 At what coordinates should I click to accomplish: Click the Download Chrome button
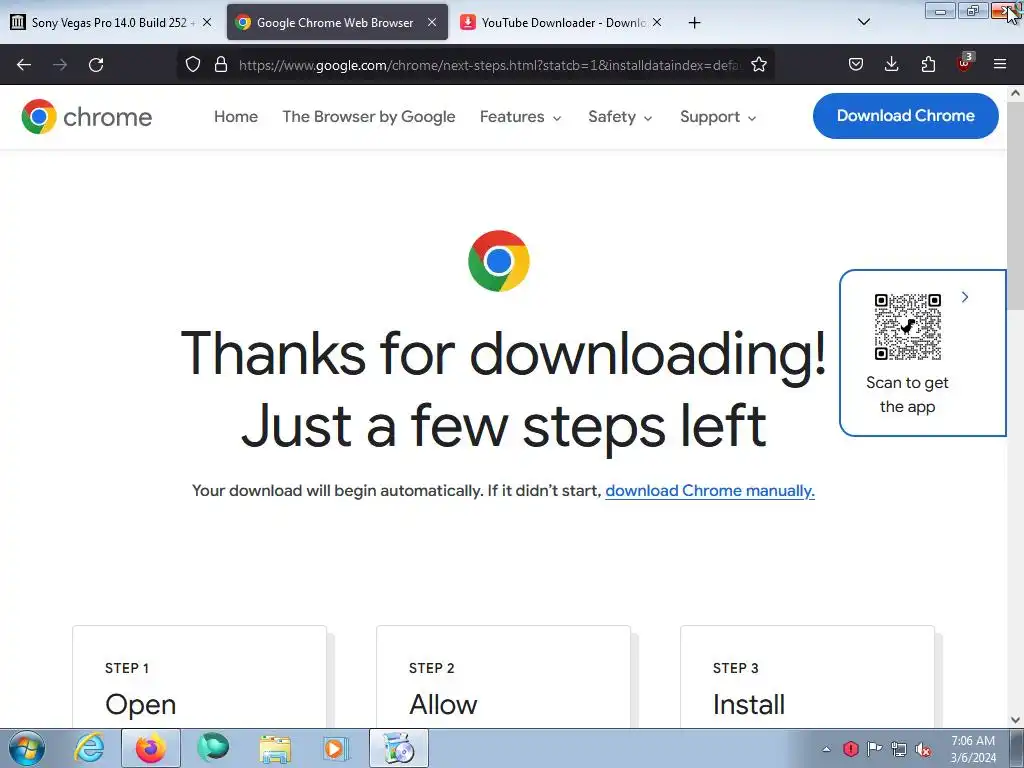(x=905, y=116)
